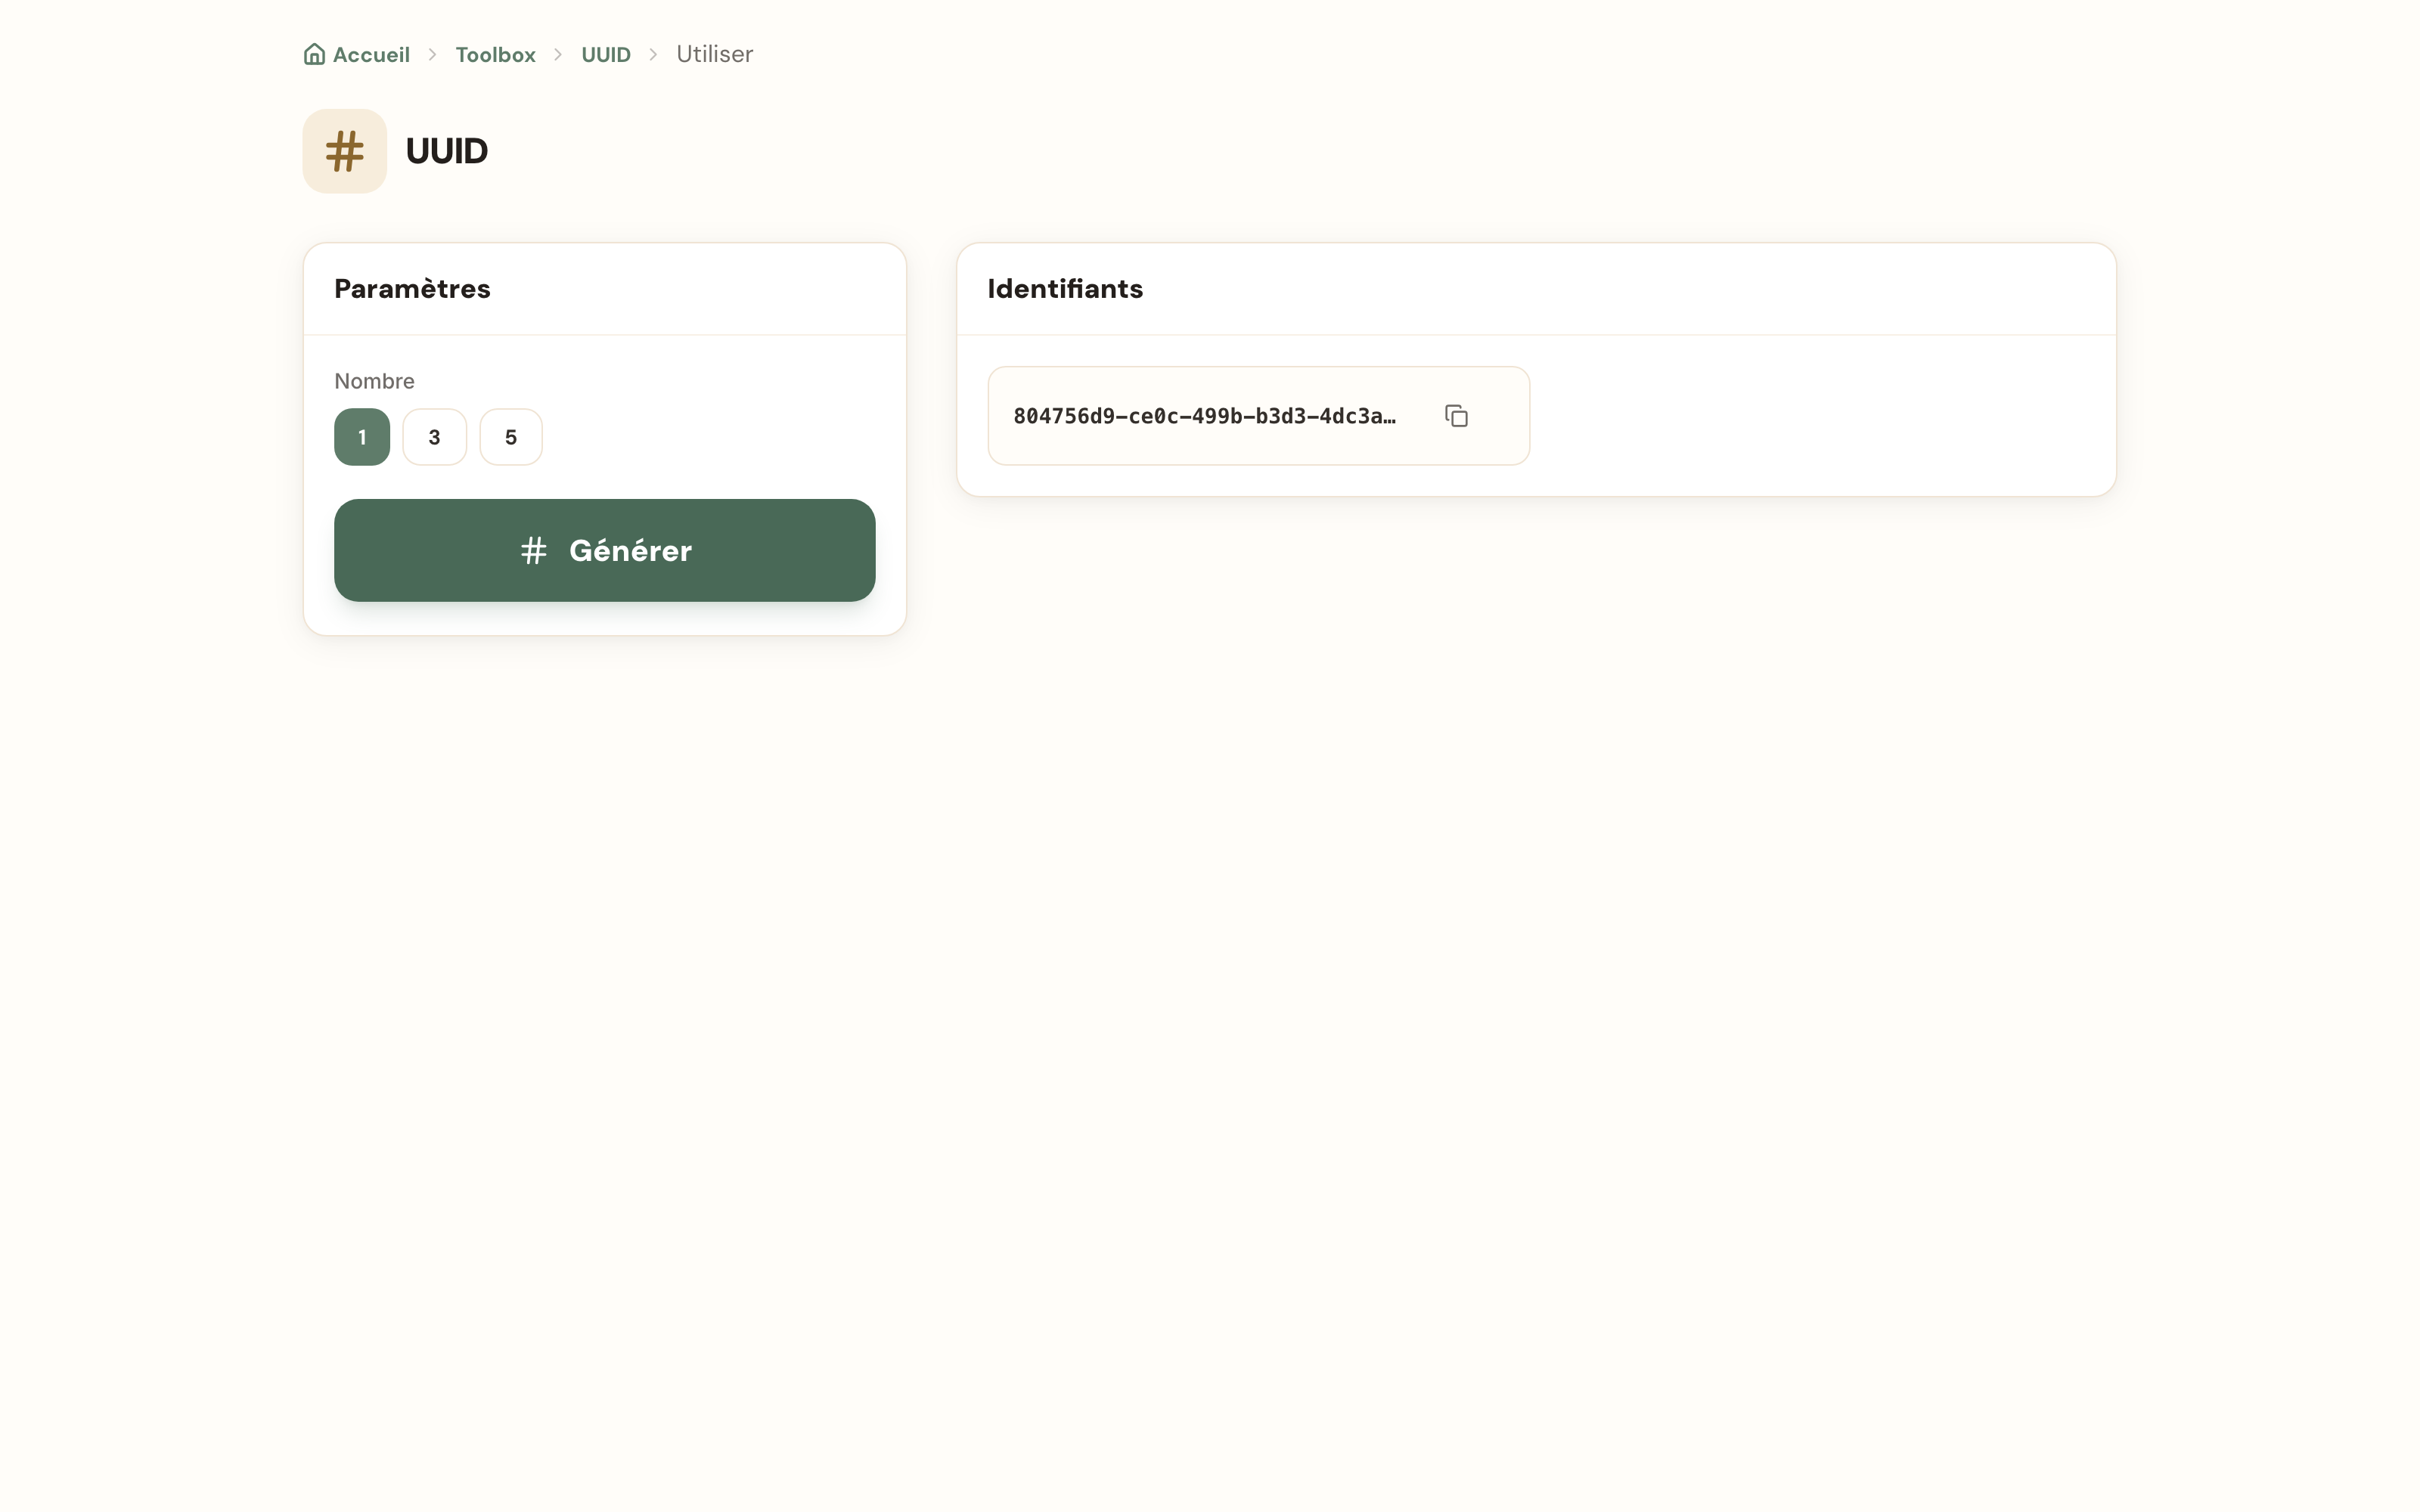Select quantity 5 under Nombre

[x=511, y=437]
